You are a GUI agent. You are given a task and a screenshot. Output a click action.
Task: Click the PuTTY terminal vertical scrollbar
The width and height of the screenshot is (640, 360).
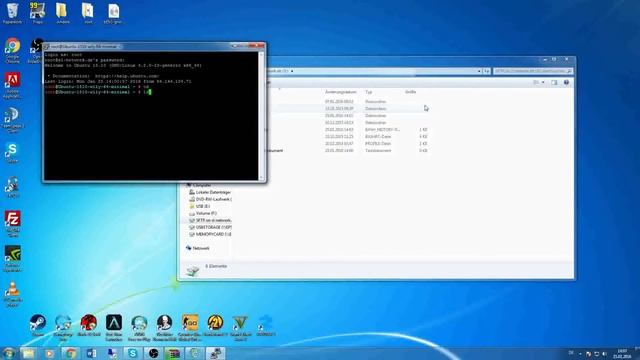261,116
